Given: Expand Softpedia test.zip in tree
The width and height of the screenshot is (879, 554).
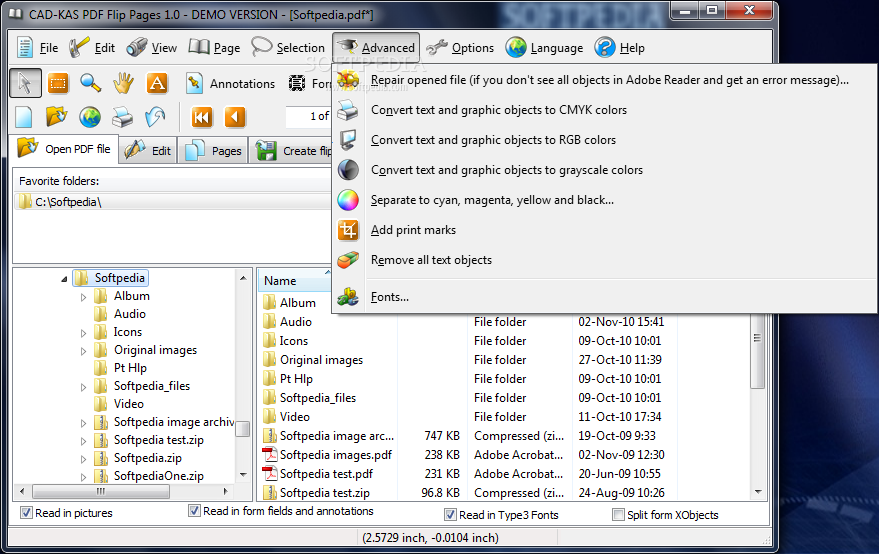Looking at the screenshot, I should coord(84,441).
